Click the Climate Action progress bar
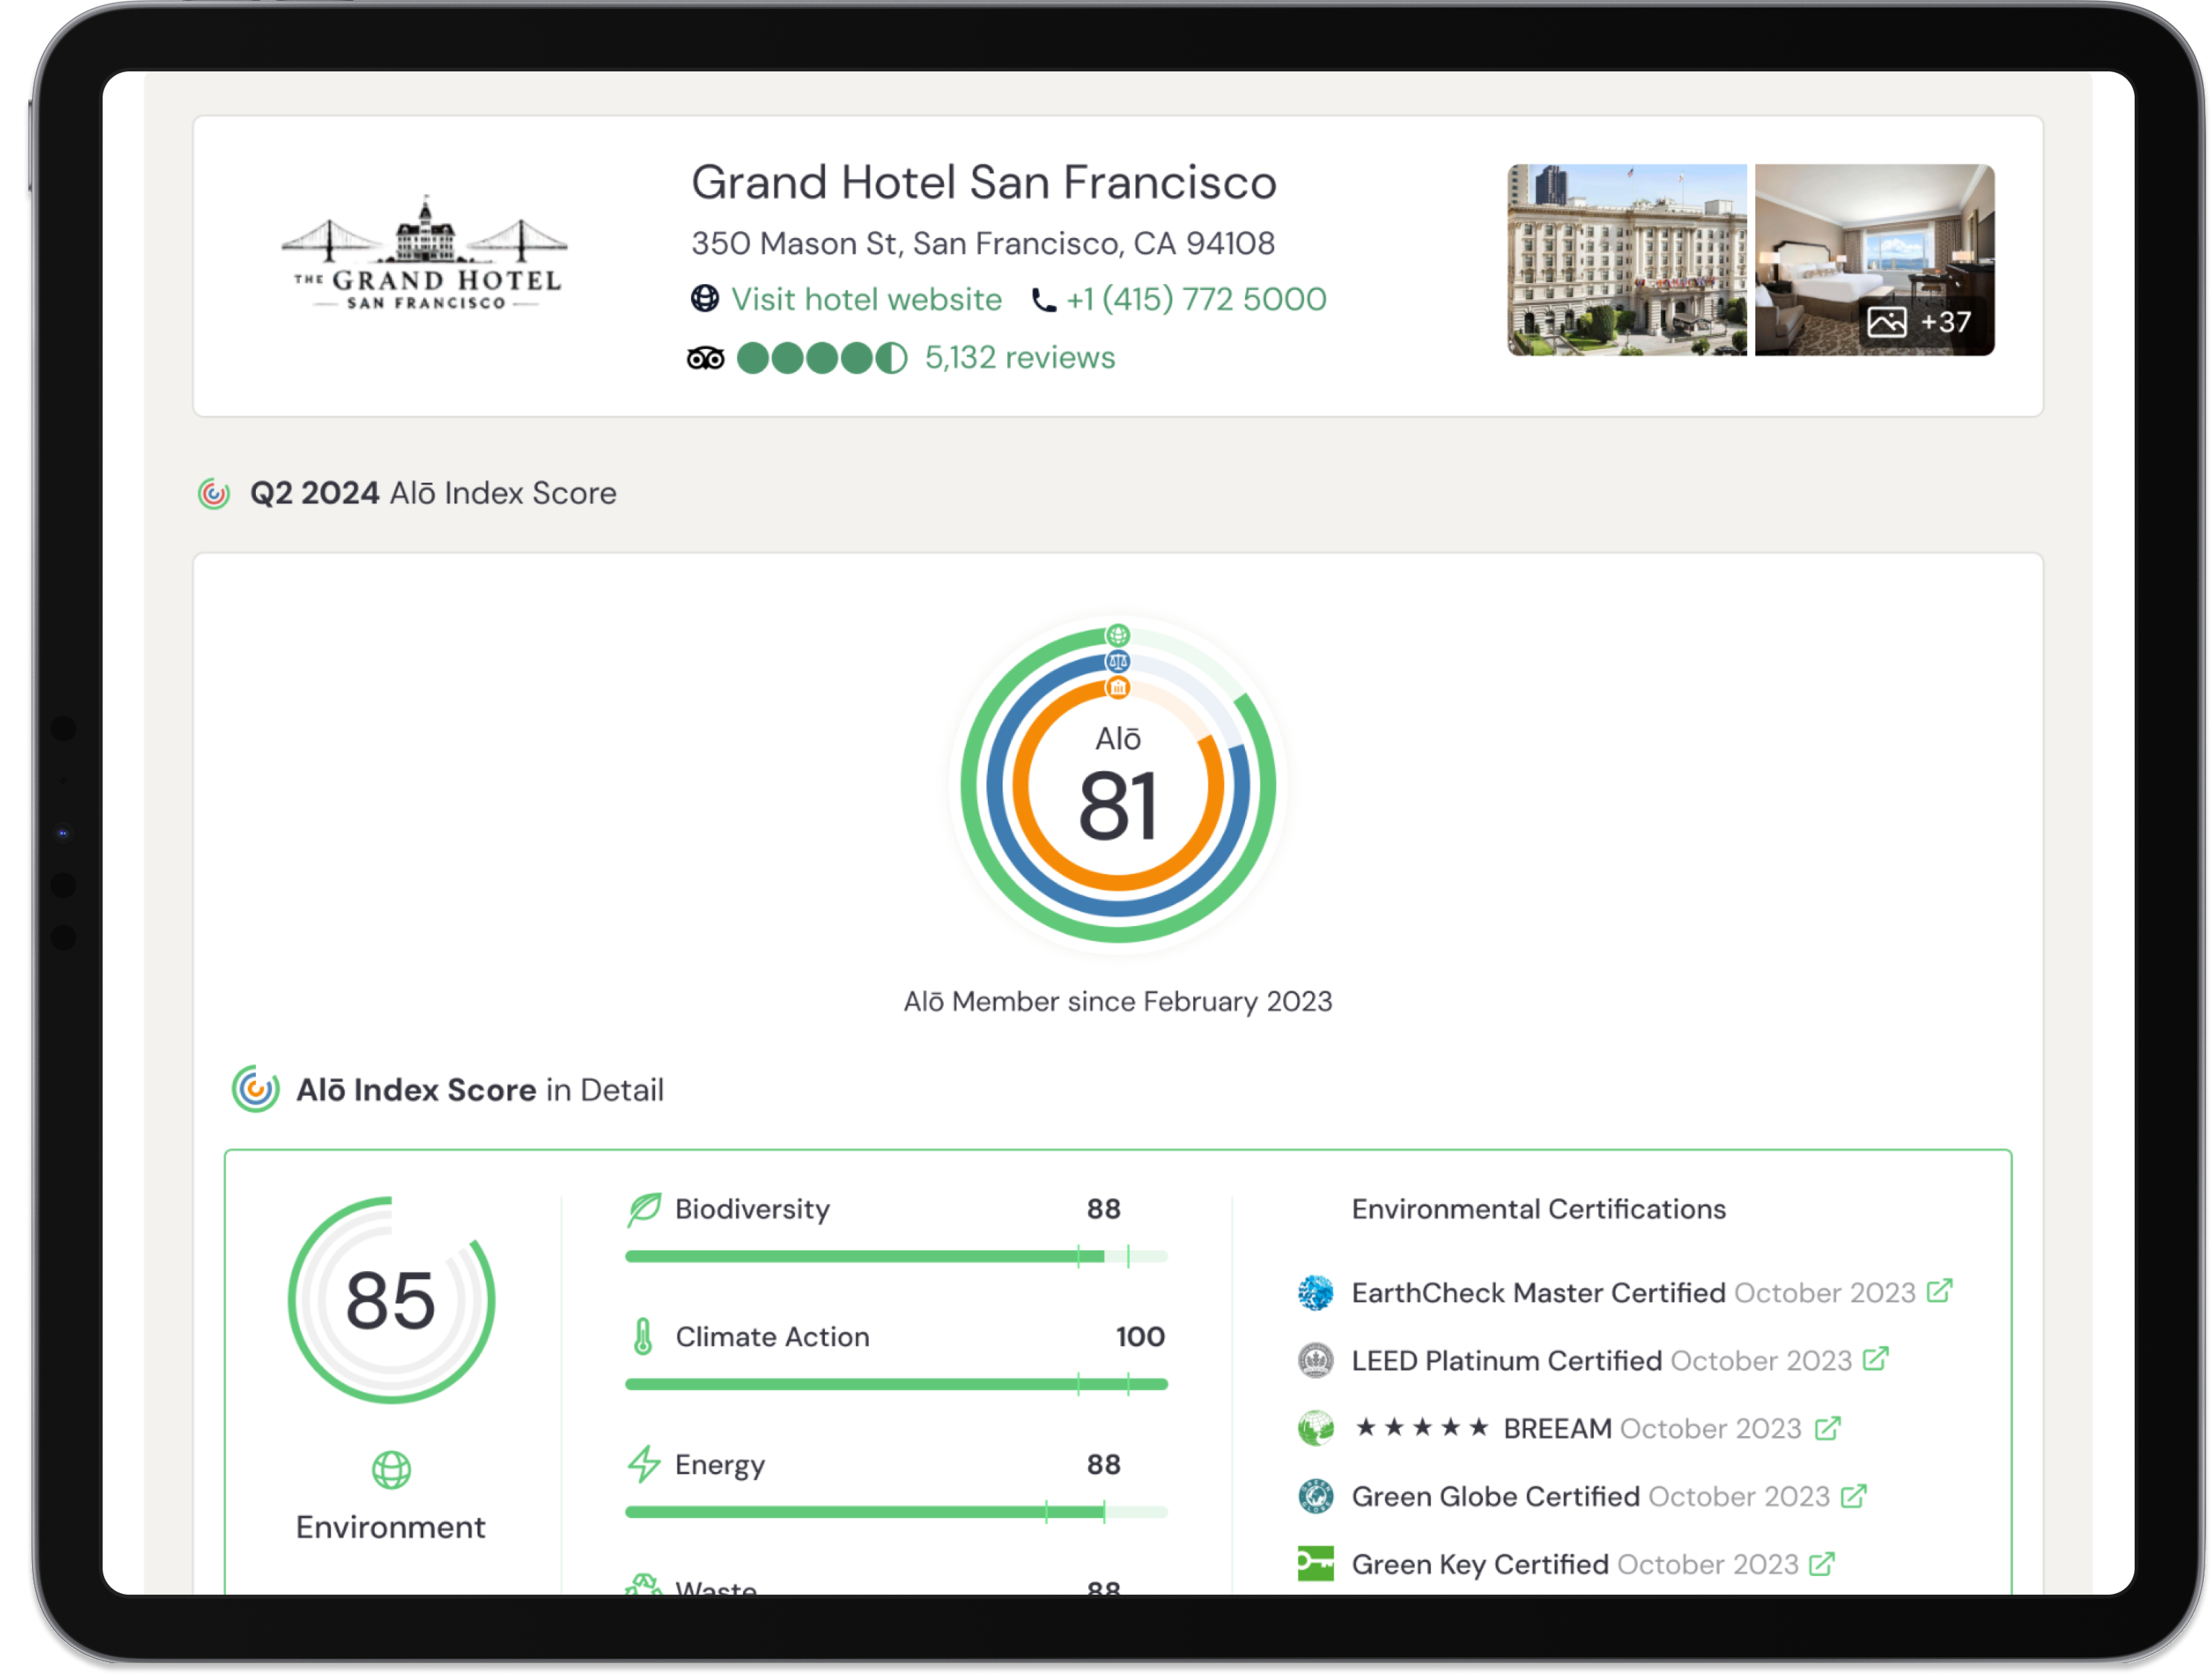Viewport: 2212px width, 1675px height. (896, 1385)
